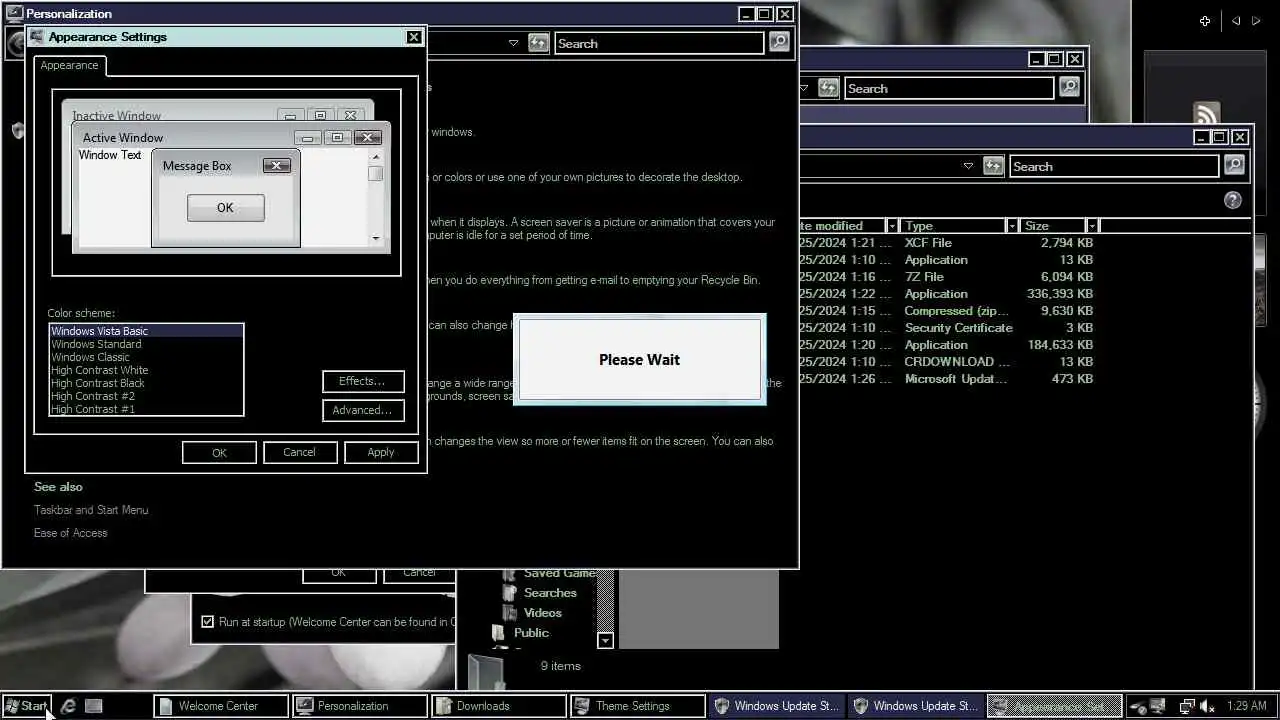Click the 1:29 AM taskbar clock

point(1246,706)
